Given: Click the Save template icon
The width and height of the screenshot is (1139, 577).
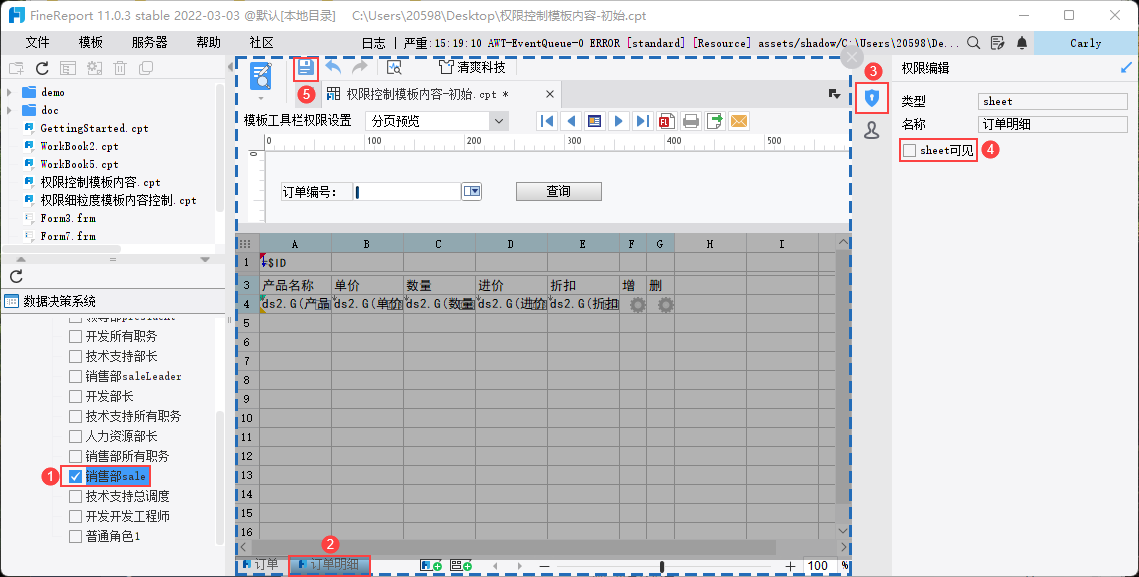Looking at the screenshot, I should click(305, 68).
